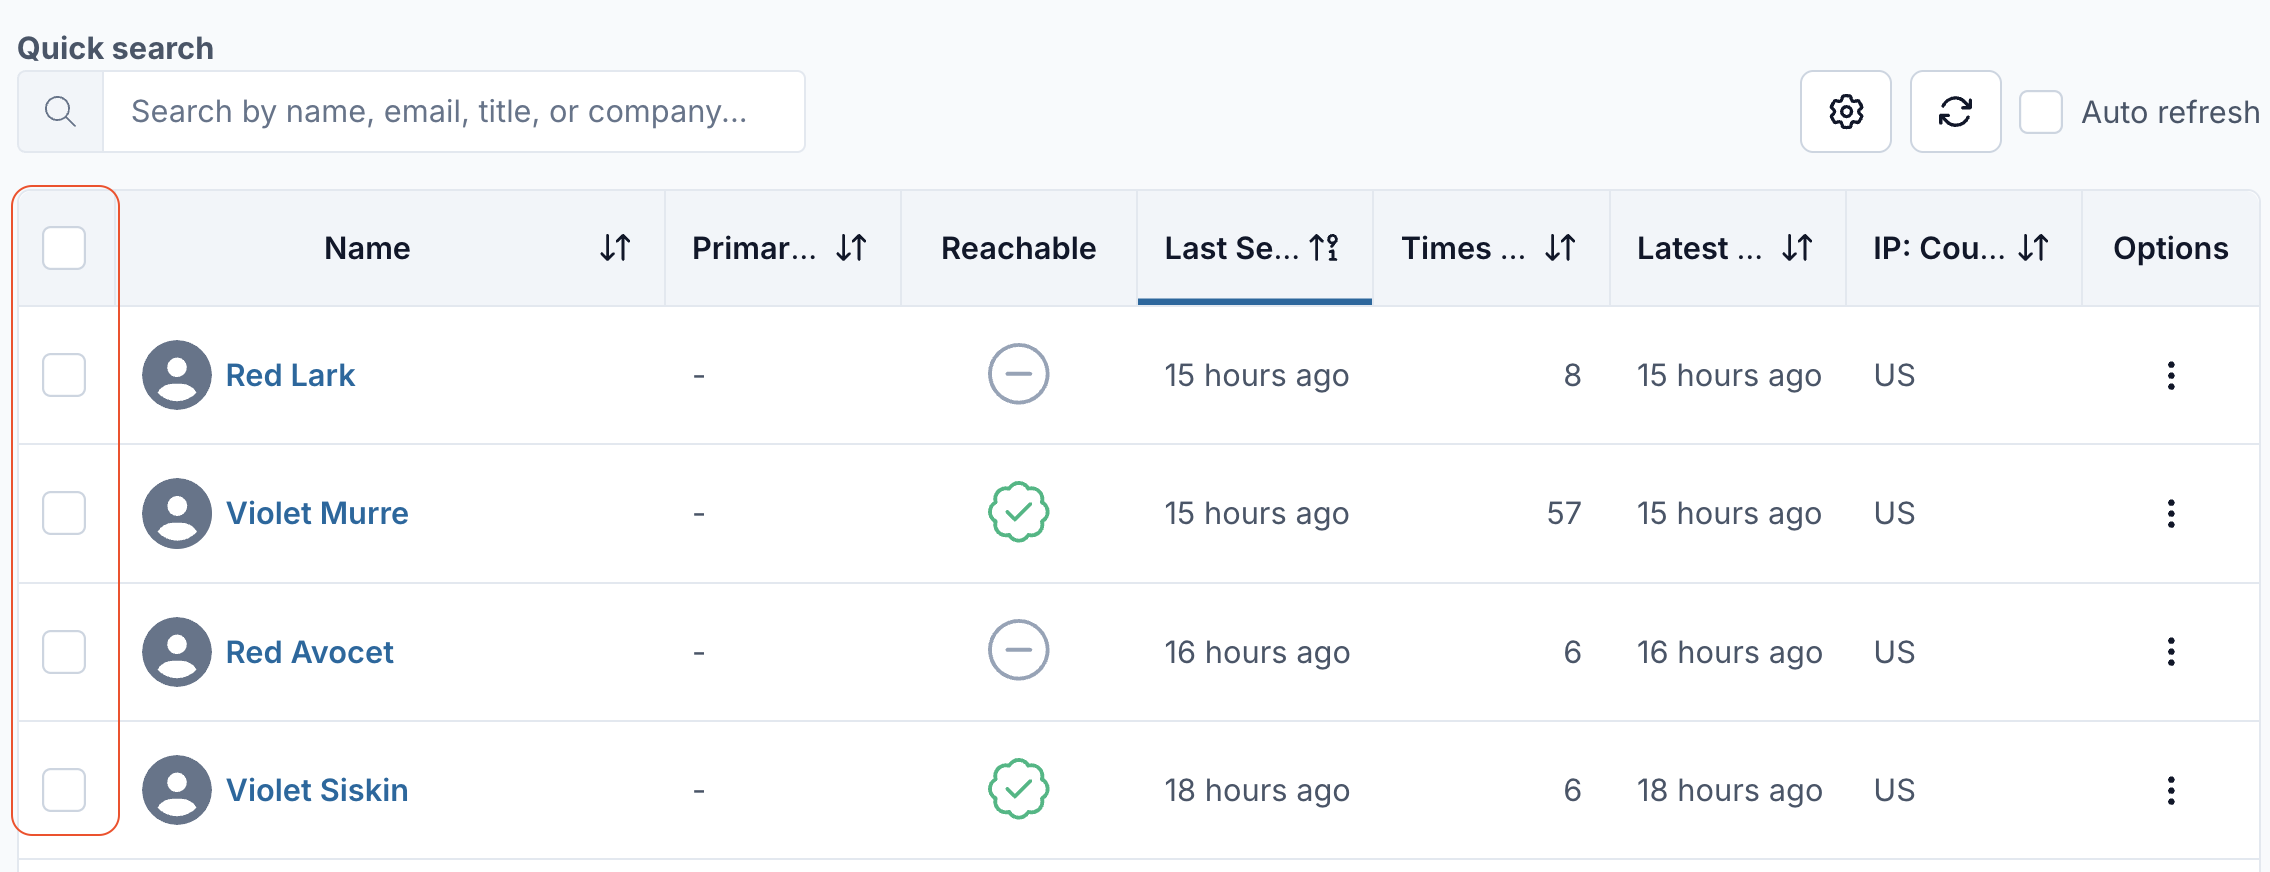Focus the Quick search input field
Viewport: 2270px width, 872px height.
[454, 111]
